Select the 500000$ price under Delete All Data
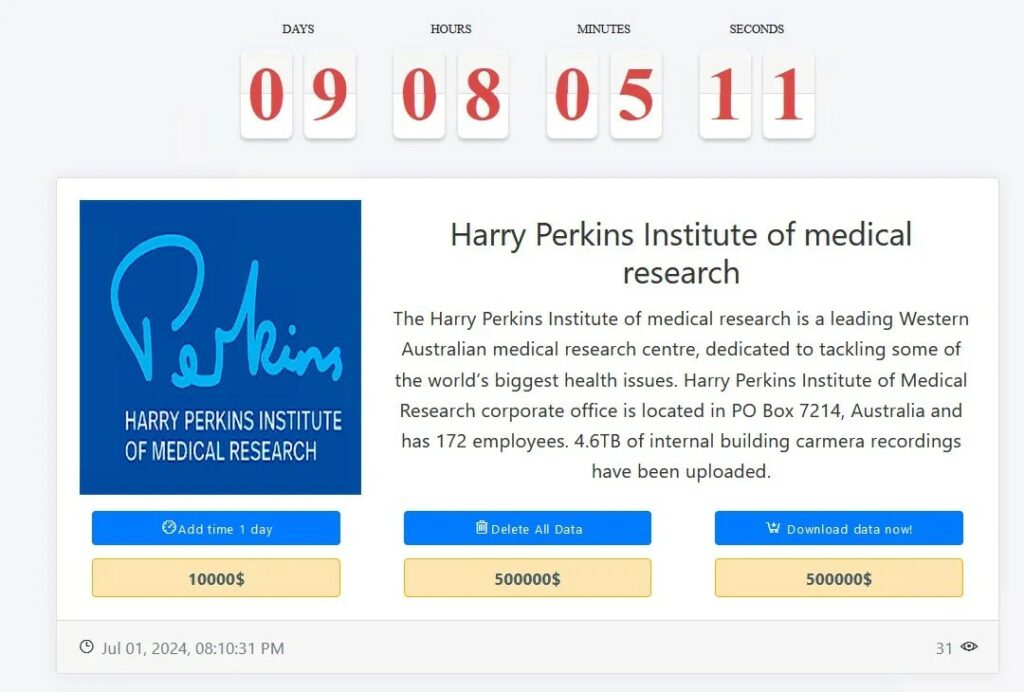The image size is (1024, 692). pos(528,578)
